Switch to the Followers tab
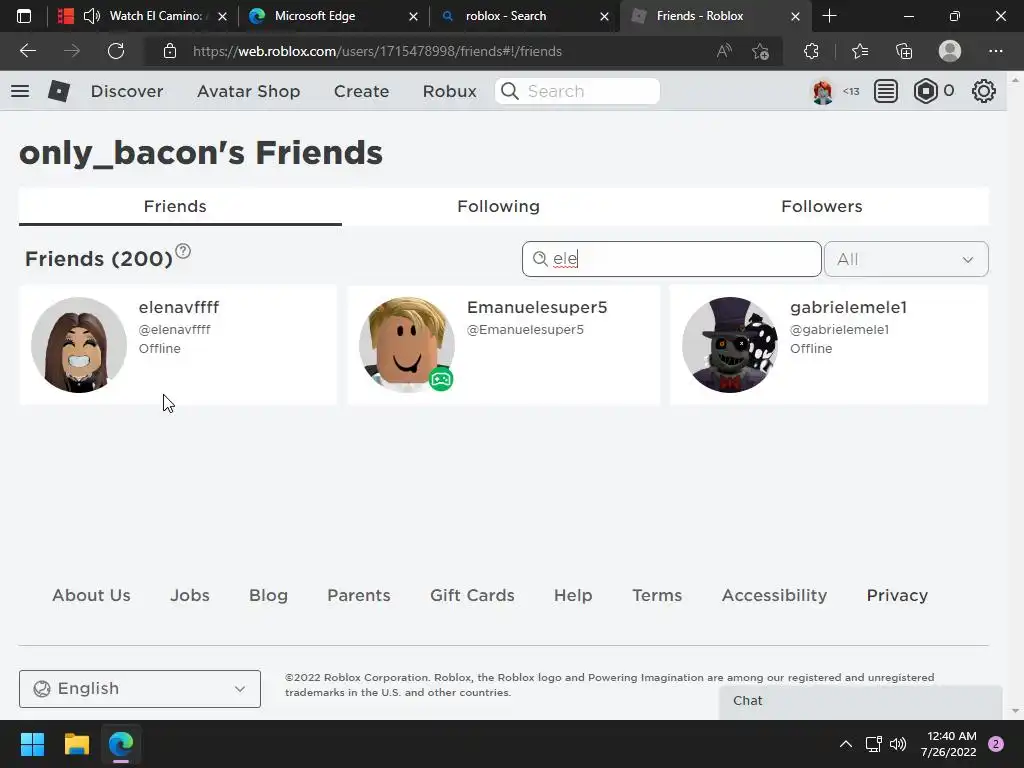The image size is (1024, 768). [822, 206]
